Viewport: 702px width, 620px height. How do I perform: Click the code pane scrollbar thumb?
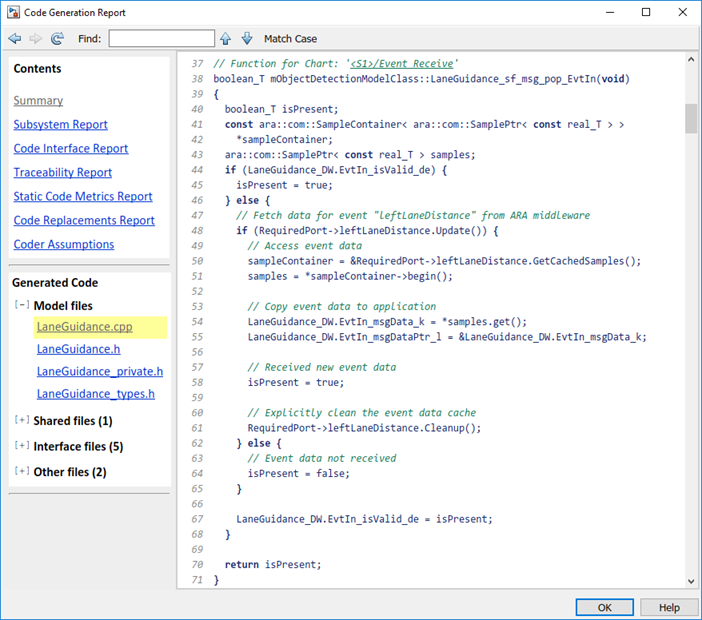(691, 119)
